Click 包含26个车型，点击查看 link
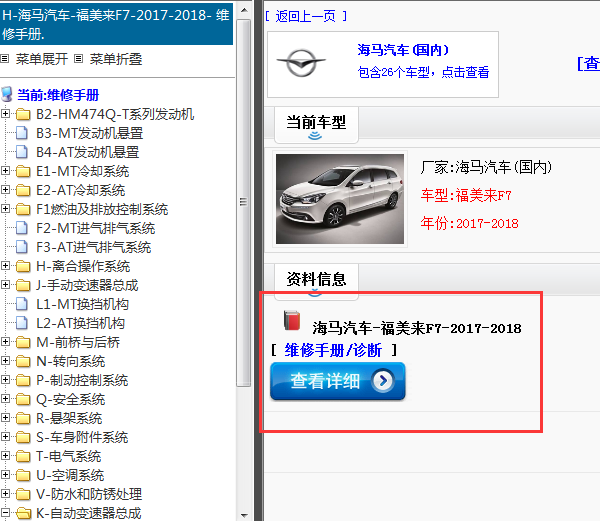The width and height of the screenshot is (600, 521). (423, 72)
